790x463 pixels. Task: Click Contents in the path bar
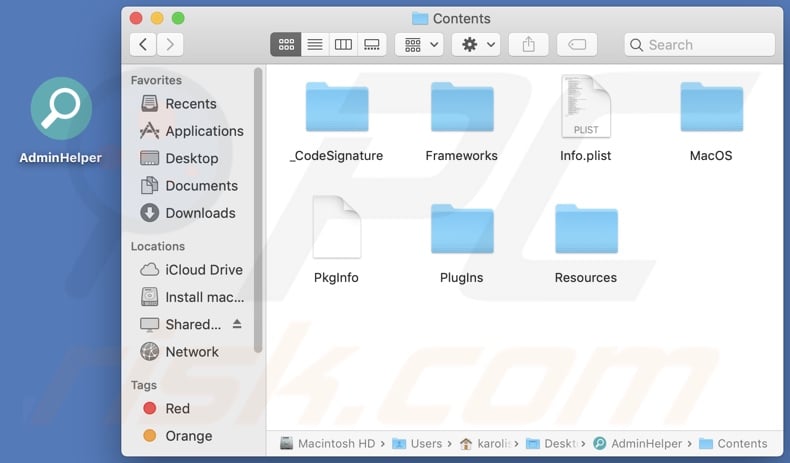(x=733, y=443)
